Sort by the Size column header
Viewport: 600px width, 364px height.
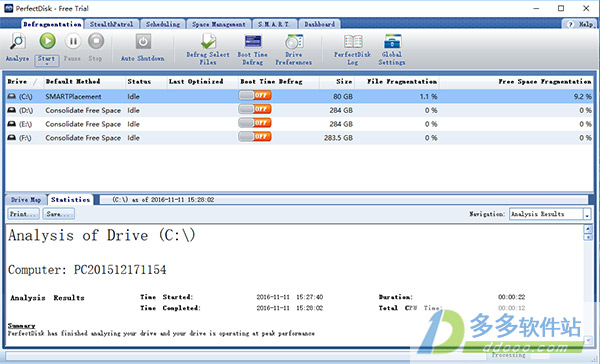point(337,82)
